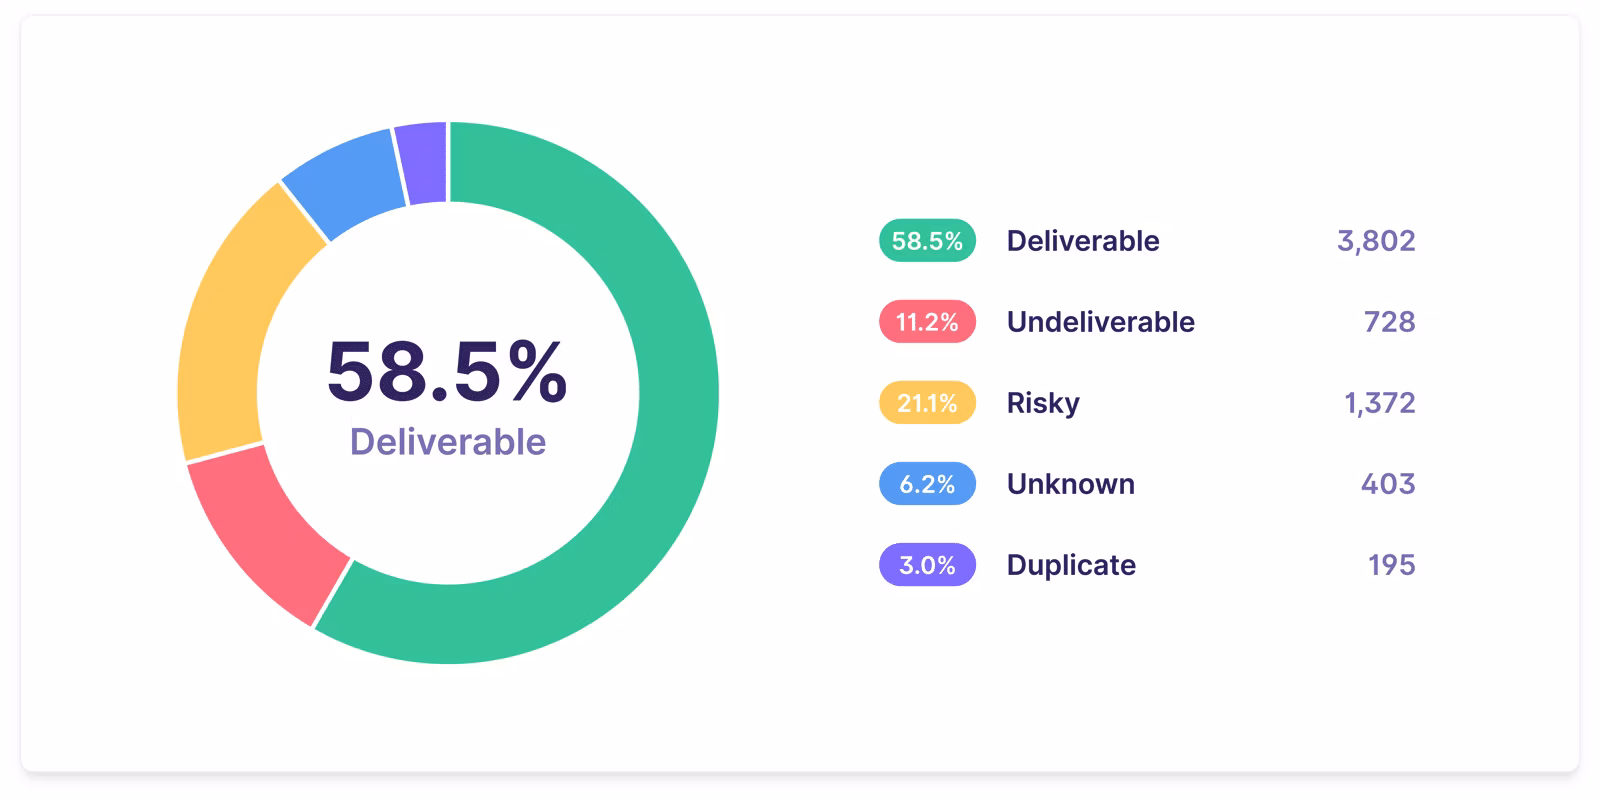The image size is (1600, 800).
Task: Click the red 11.2% legend badge
Action: click(927, 322)
